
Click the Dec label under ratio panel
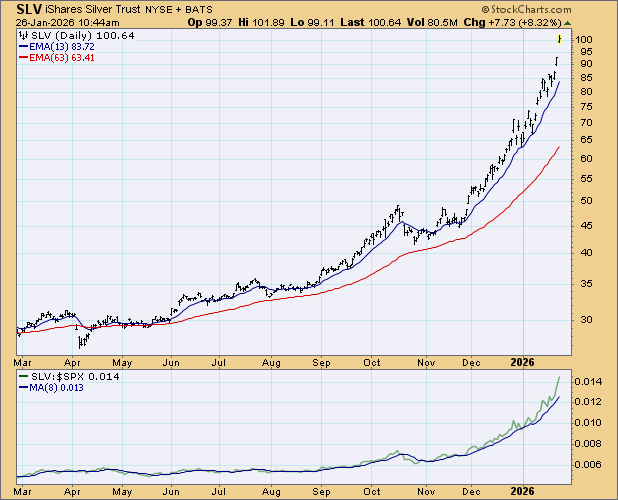[471, 491]
